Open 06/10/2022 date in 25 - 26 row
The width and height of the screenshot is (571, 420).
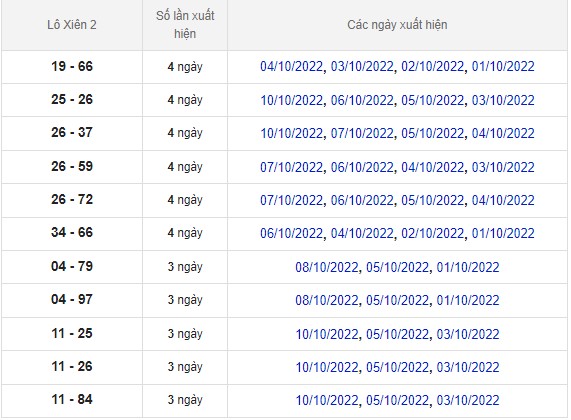click(362, 100)
